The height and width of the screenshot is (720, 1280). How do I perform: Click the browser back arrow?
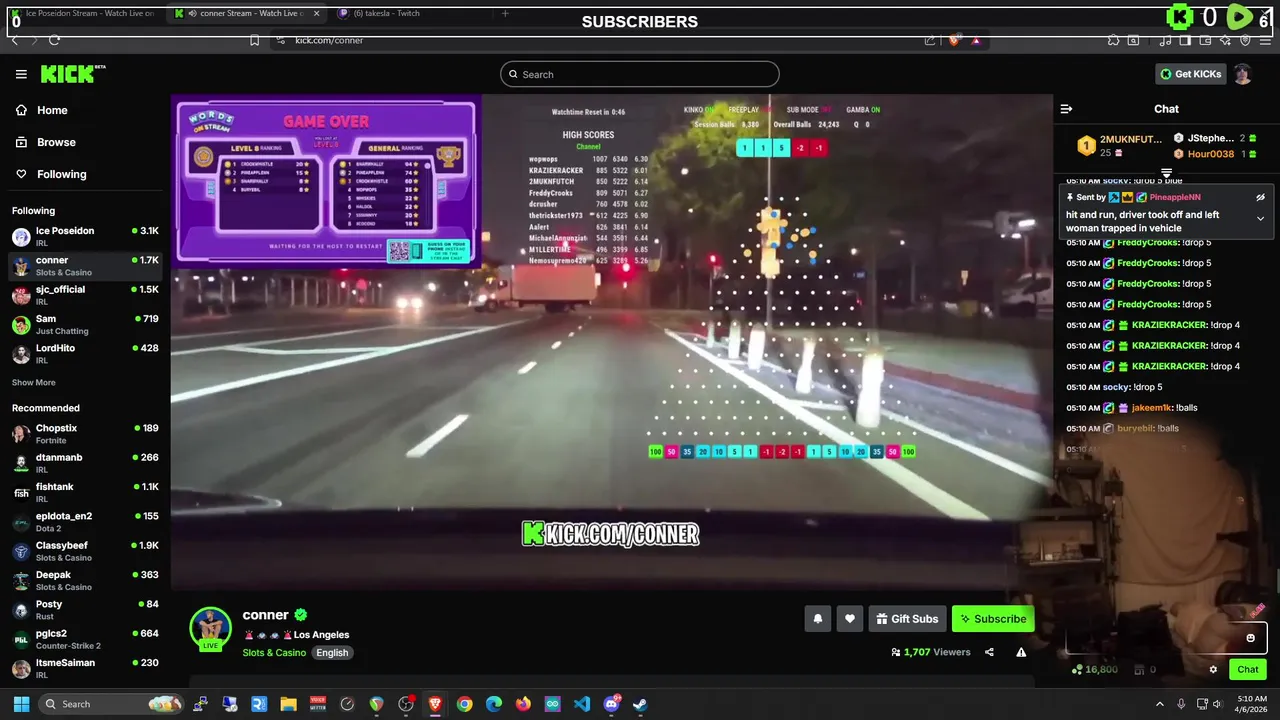tap(14, 40)
